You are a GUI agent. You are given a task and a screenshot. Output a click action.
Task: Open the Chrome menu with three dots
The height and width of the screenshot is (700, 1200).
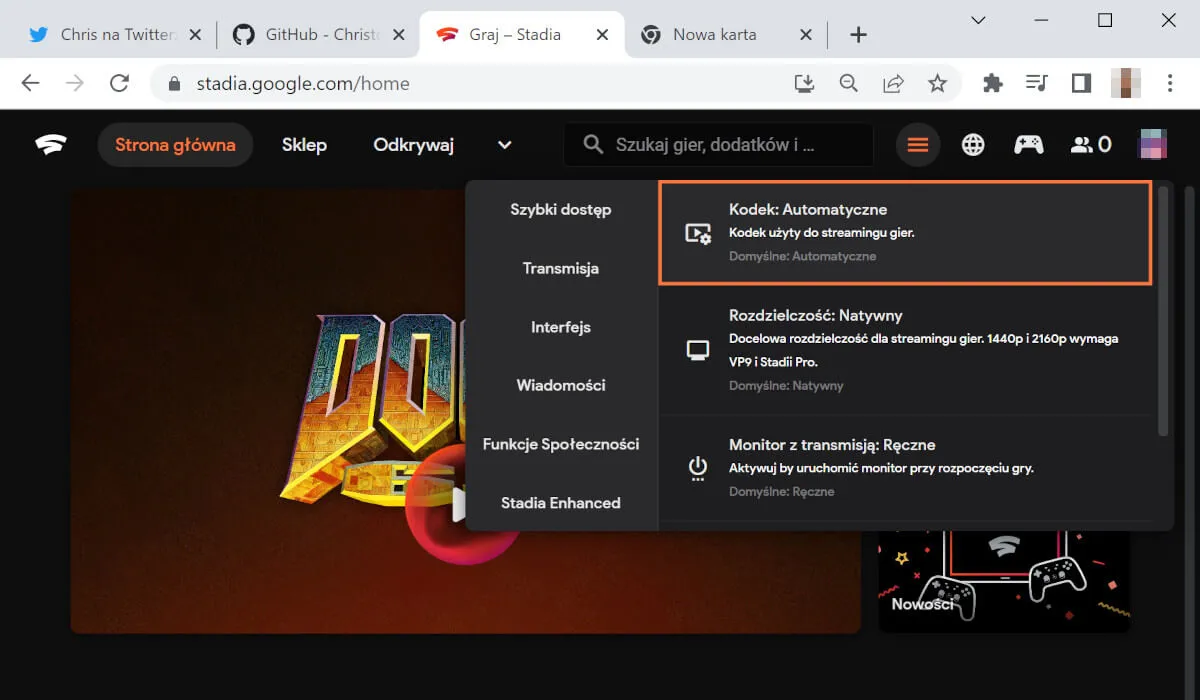[1169, 84]
